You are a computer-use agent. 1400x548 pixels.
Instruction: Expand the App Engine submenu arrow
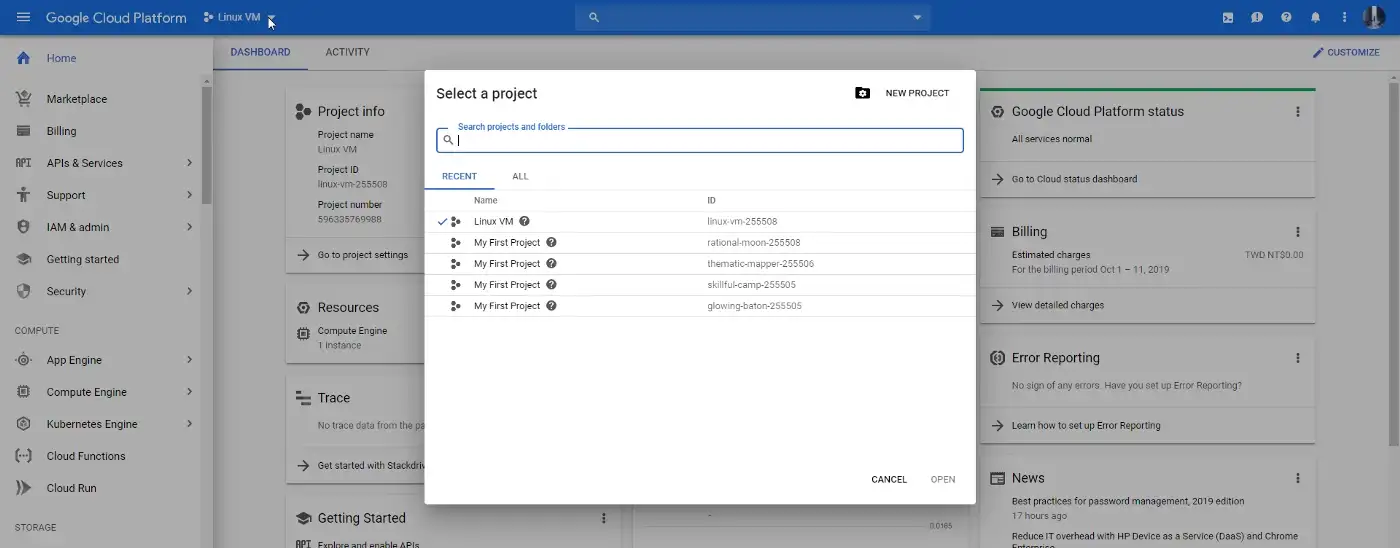pos(189,360)
